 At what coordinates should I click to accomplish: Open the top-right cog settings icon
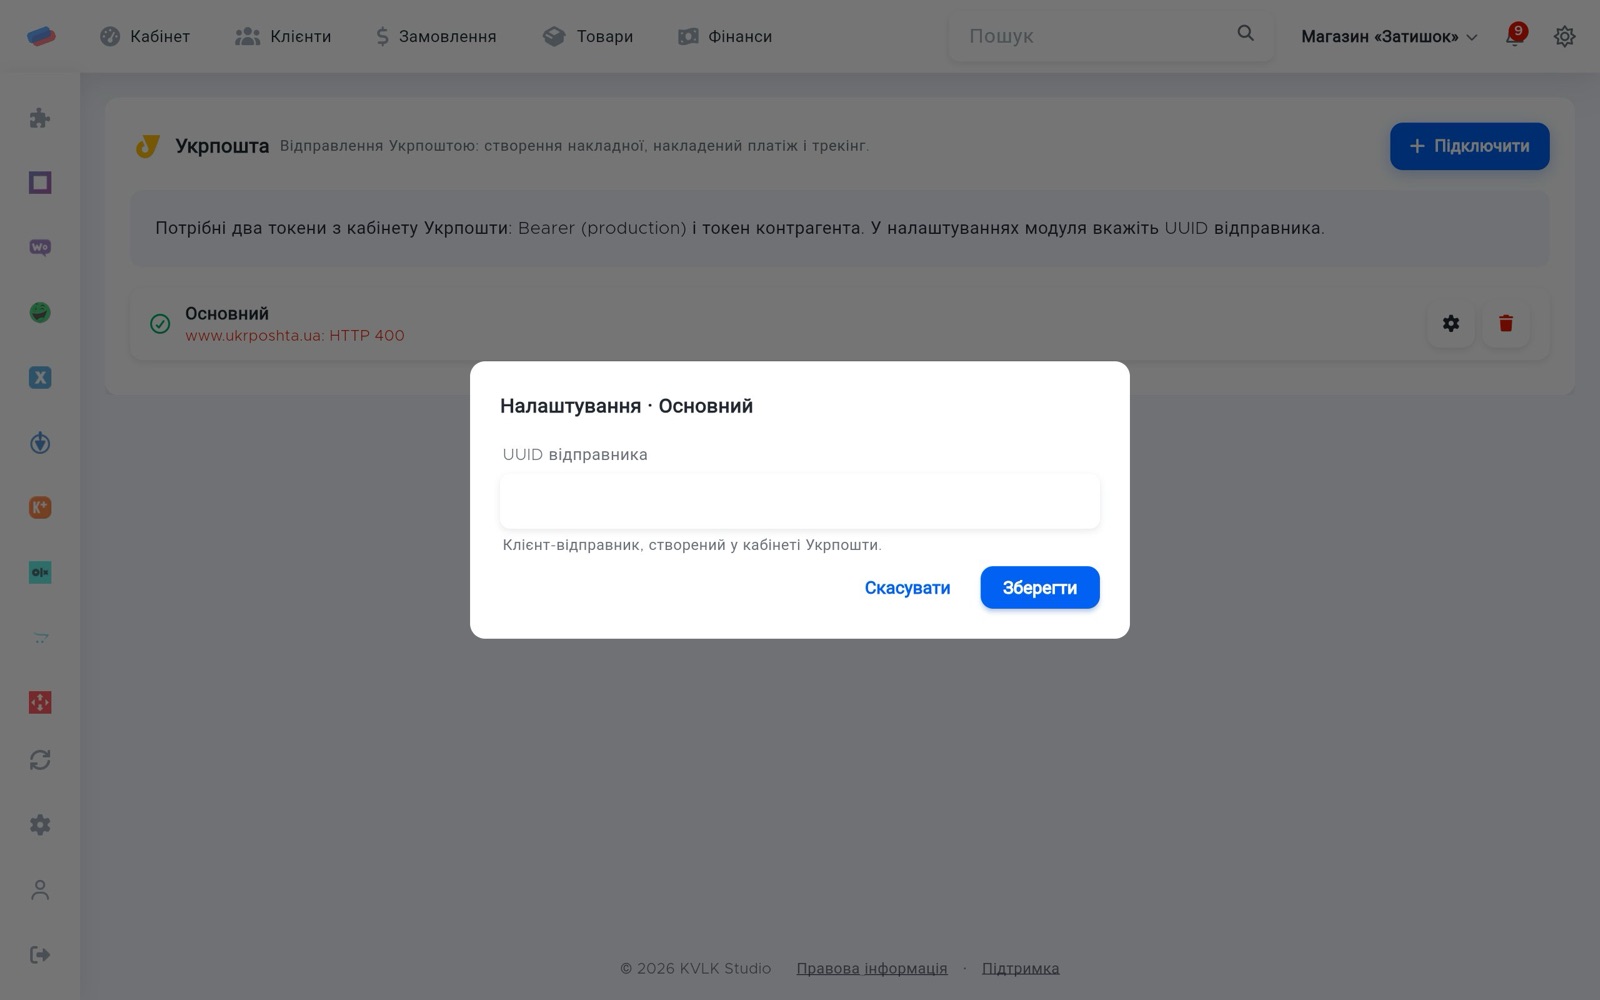pos(1565,37)
